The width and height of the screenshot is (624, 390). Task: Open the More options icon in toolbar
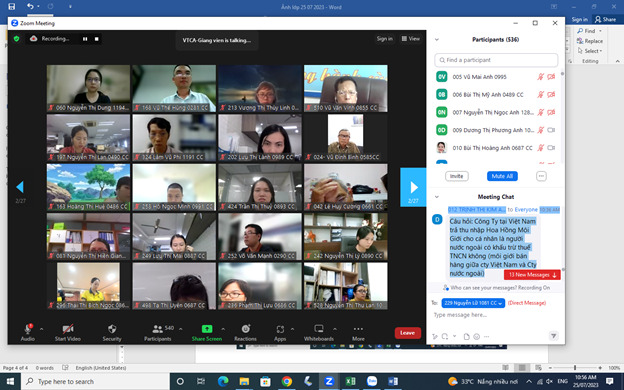click(x=358, y=329)
